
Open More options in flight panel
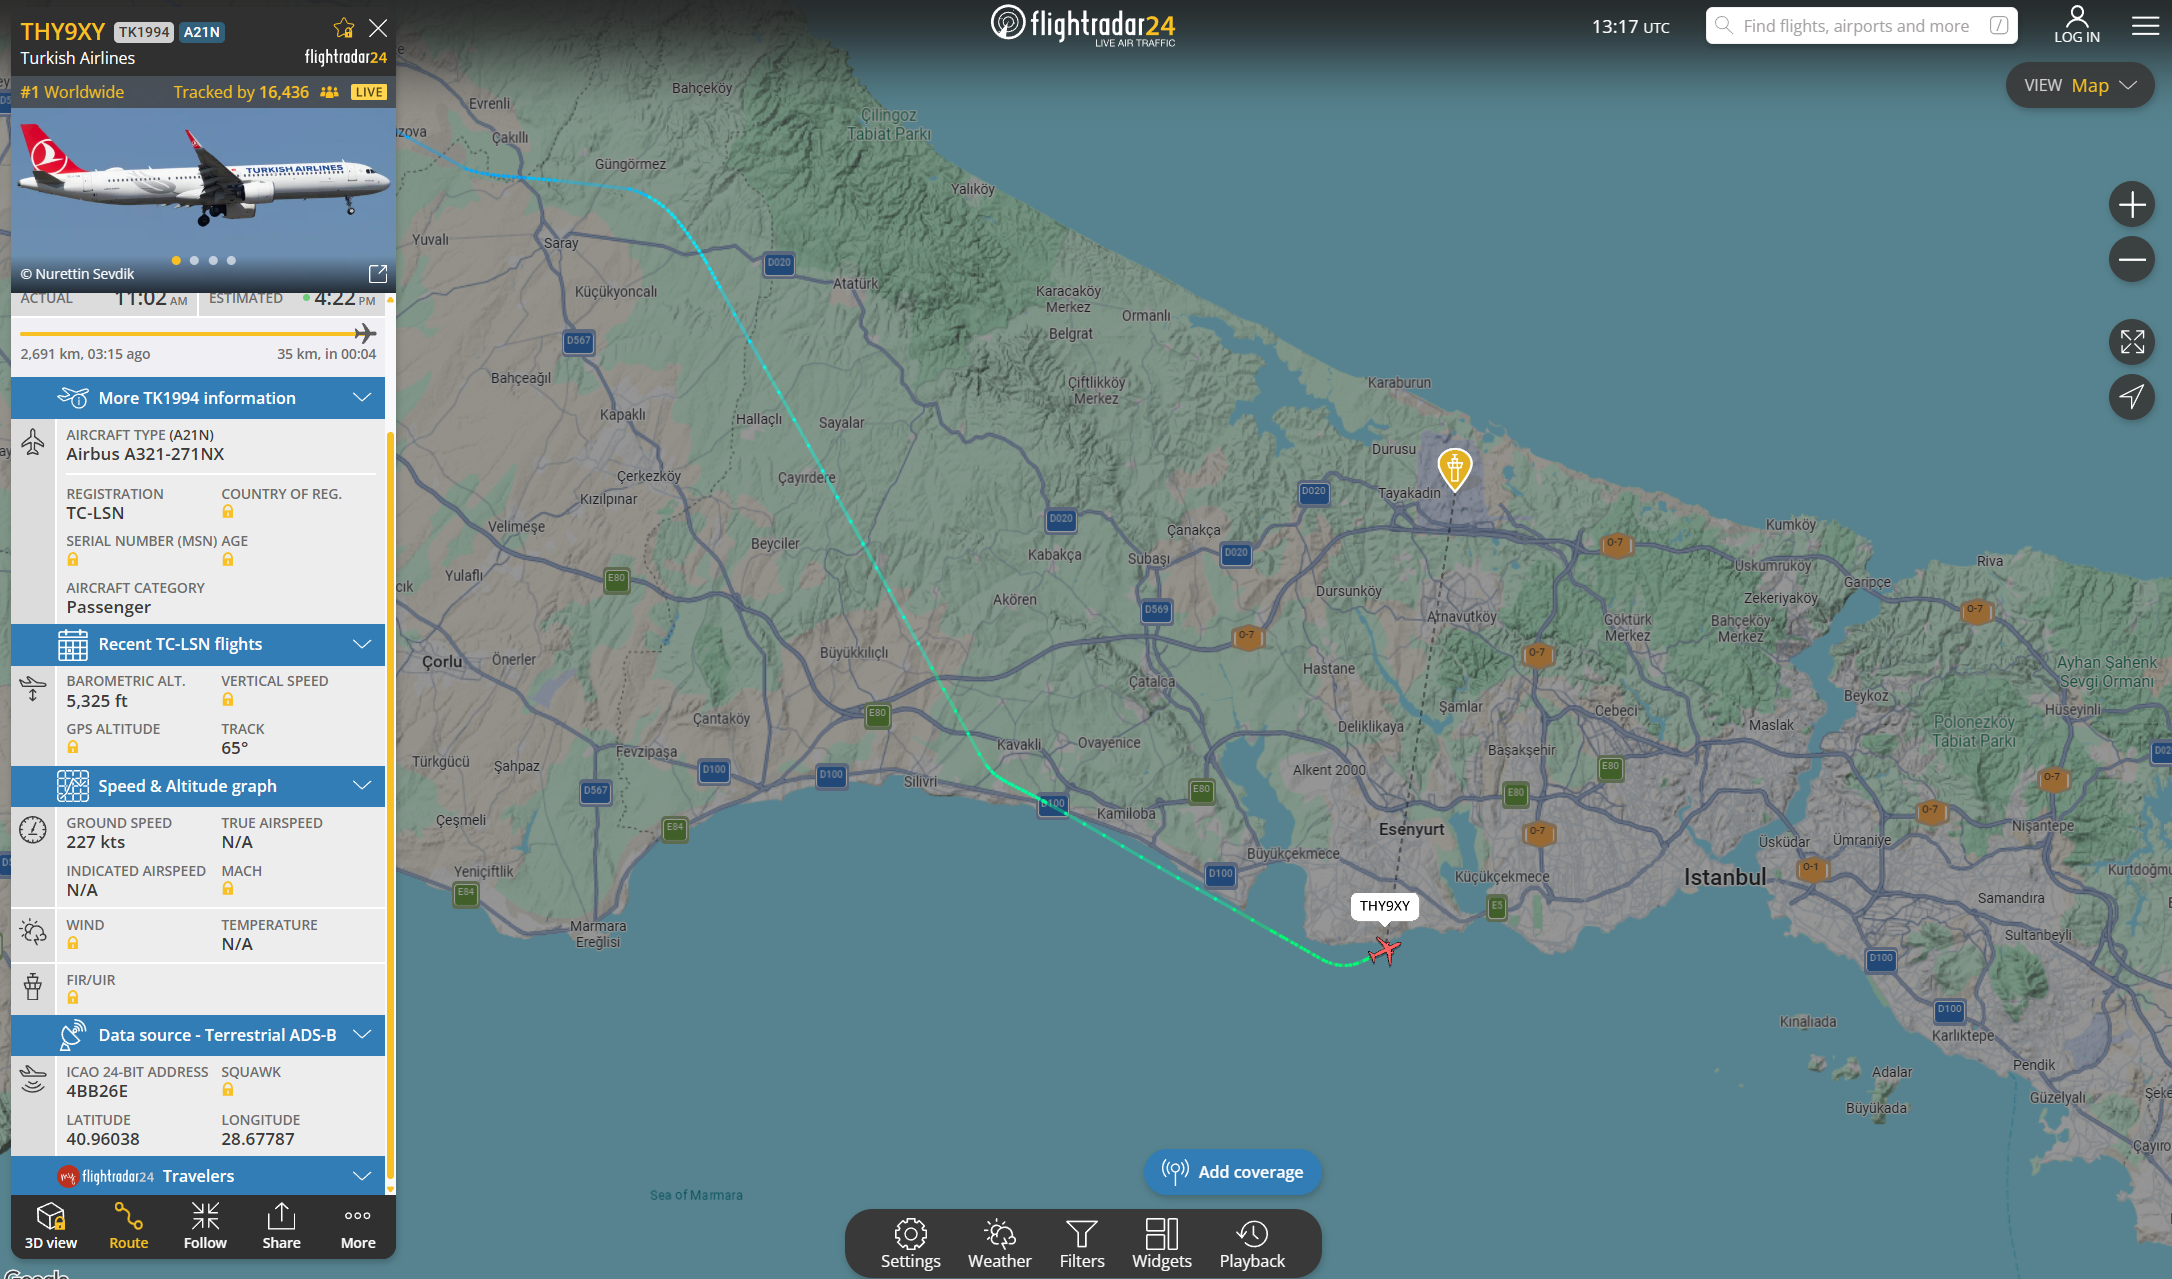click(x=358, y=1226)
